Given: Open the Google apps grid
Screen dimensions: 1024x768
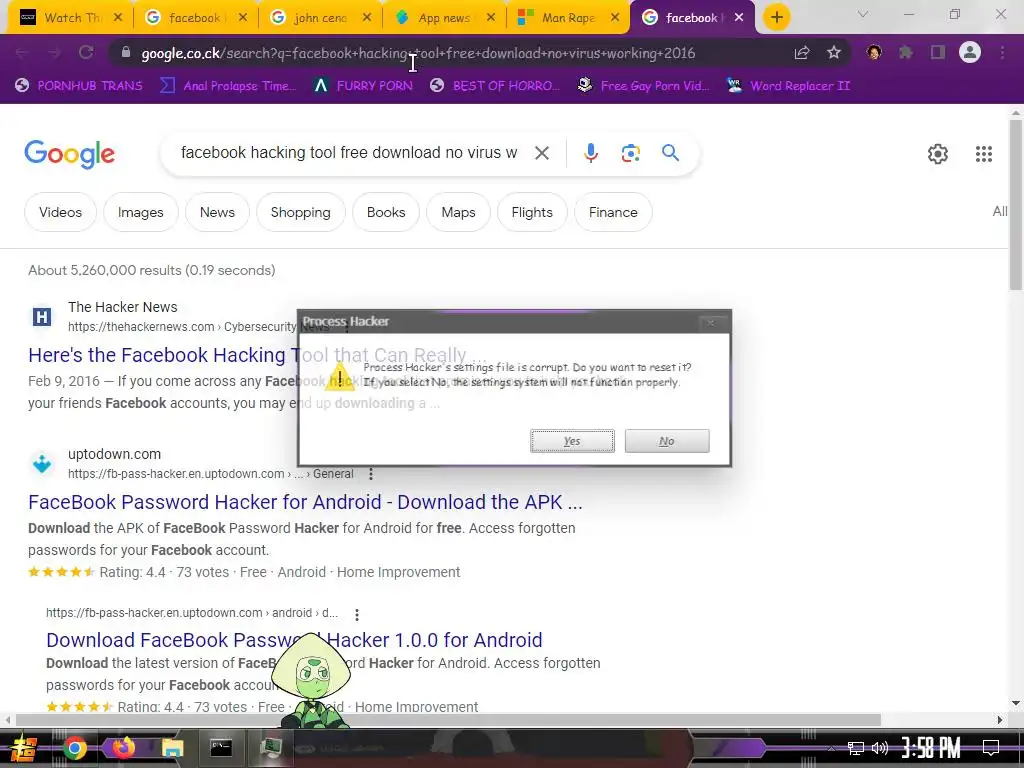Looking at the screenshot, I should click(984, 153).
